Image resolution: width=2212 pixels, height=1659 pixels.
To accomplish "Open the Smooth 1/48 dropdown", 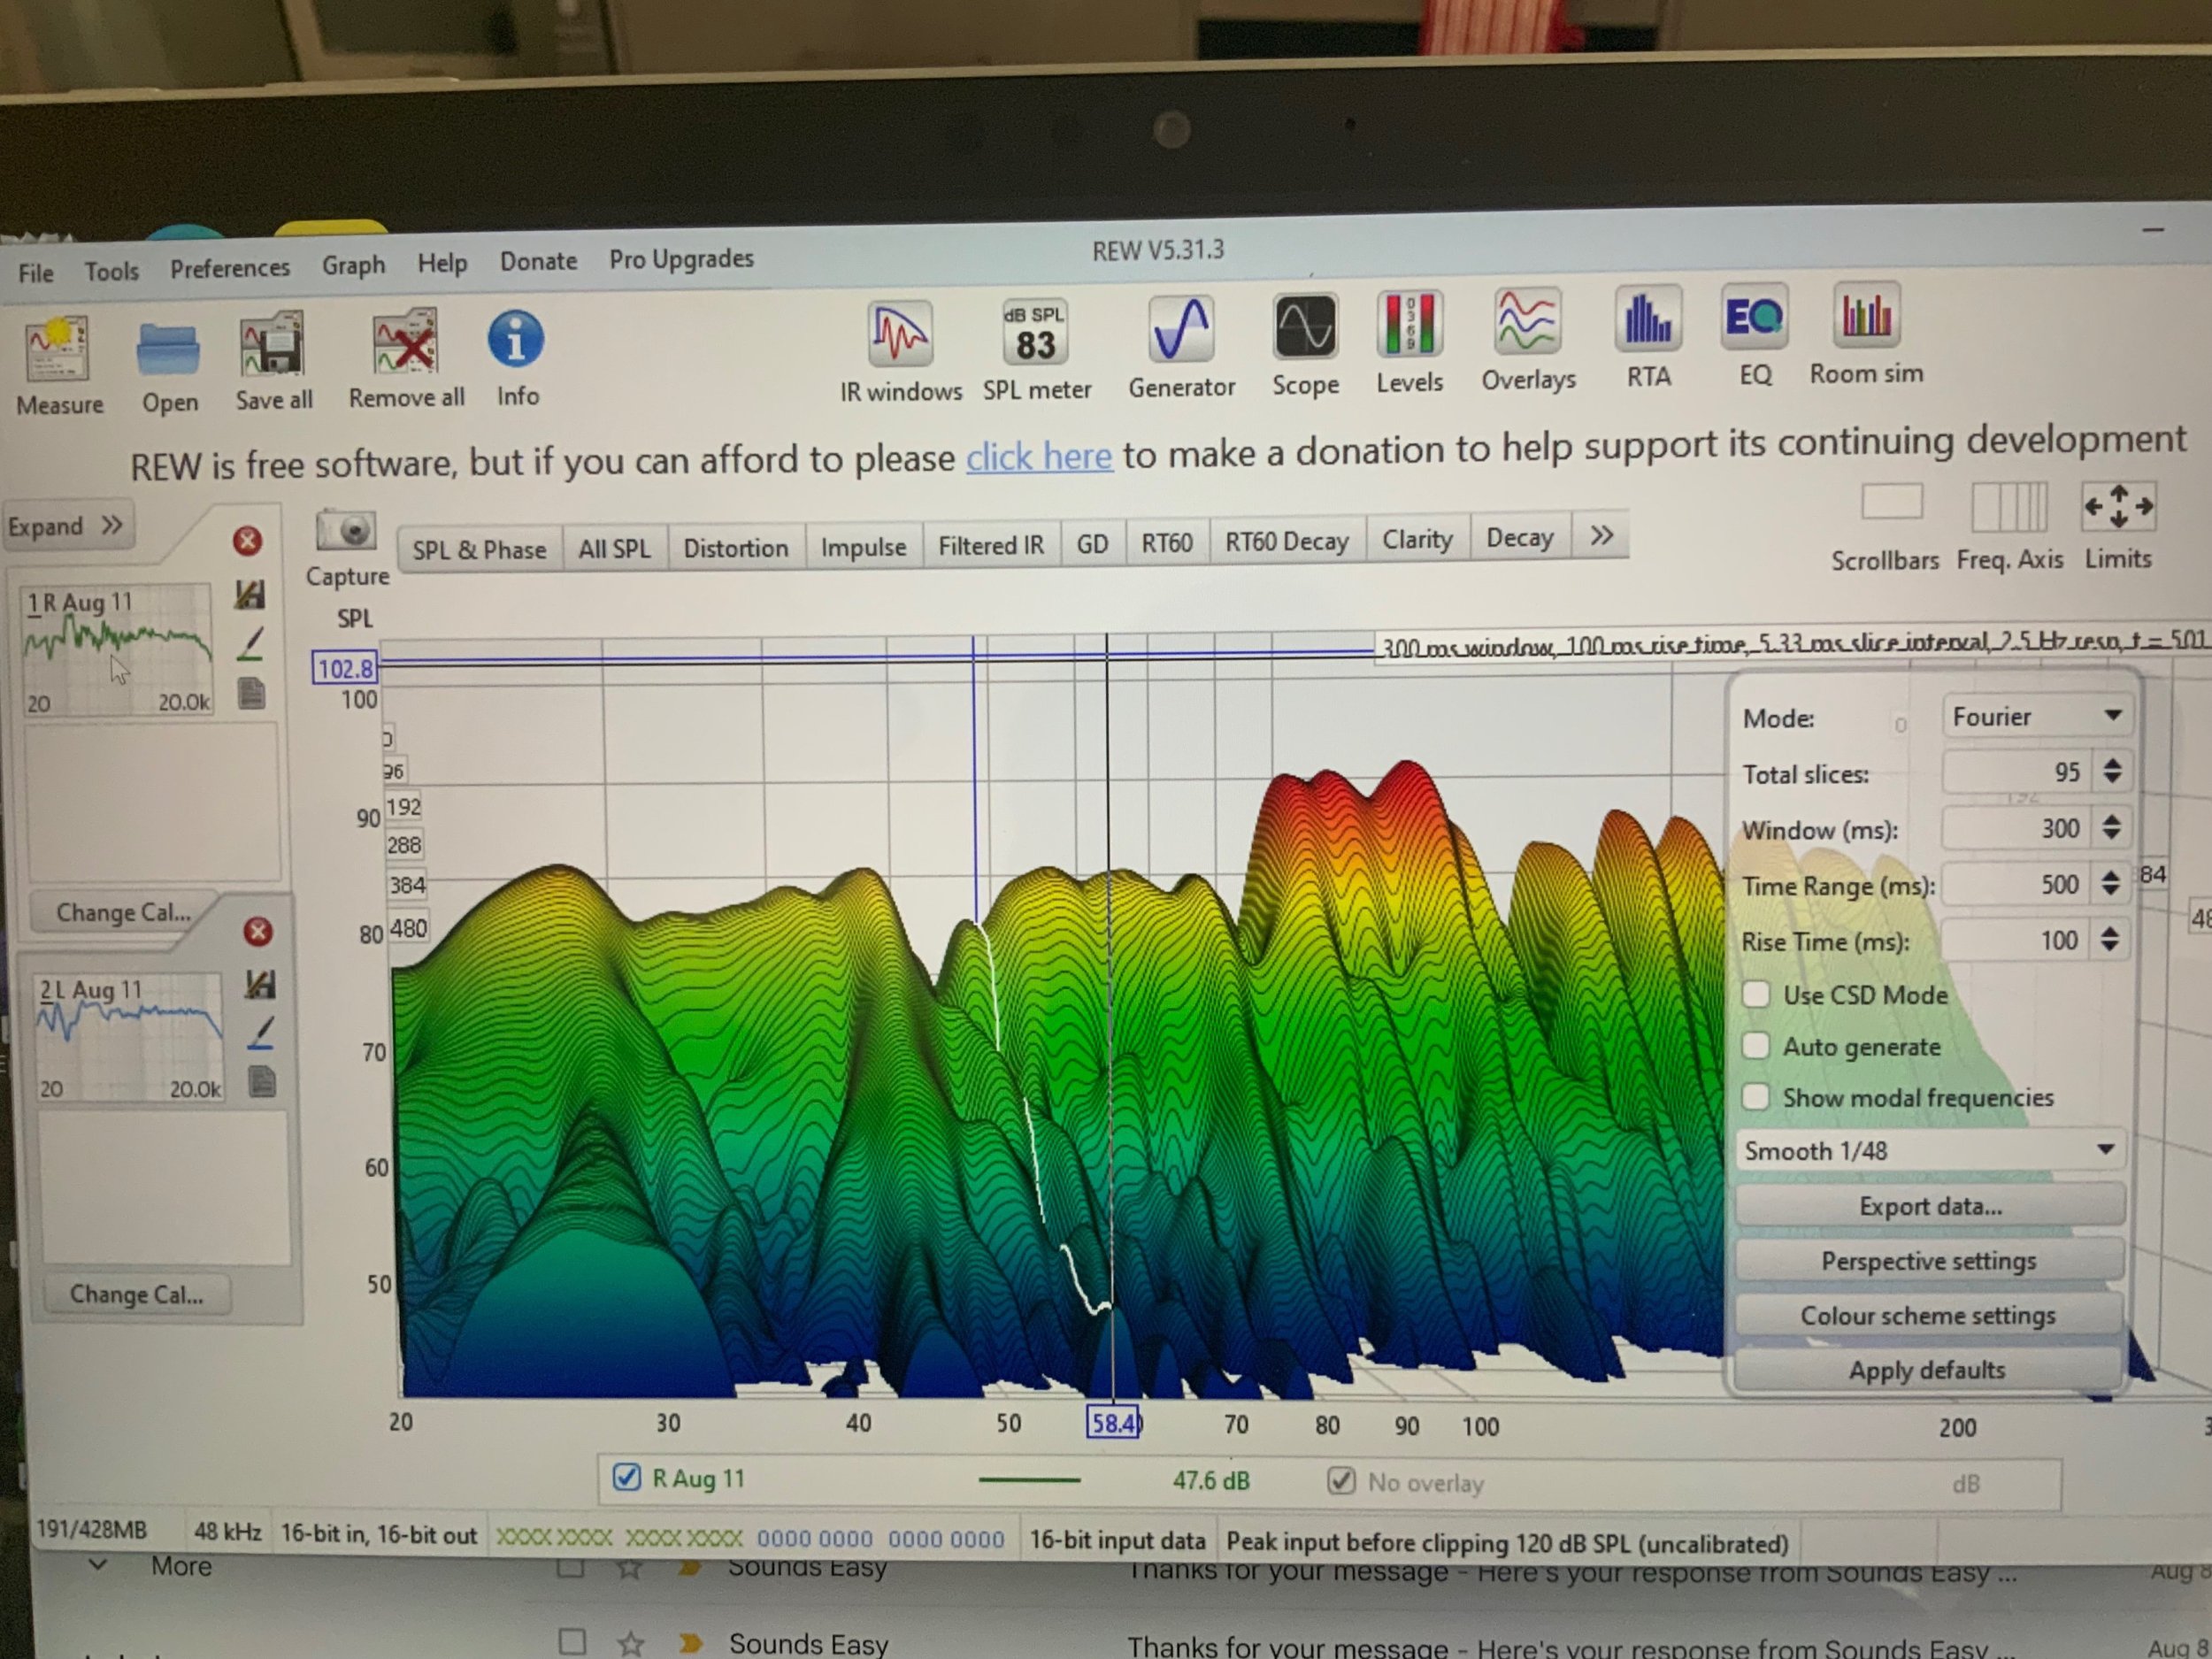I will 1928,1150.
